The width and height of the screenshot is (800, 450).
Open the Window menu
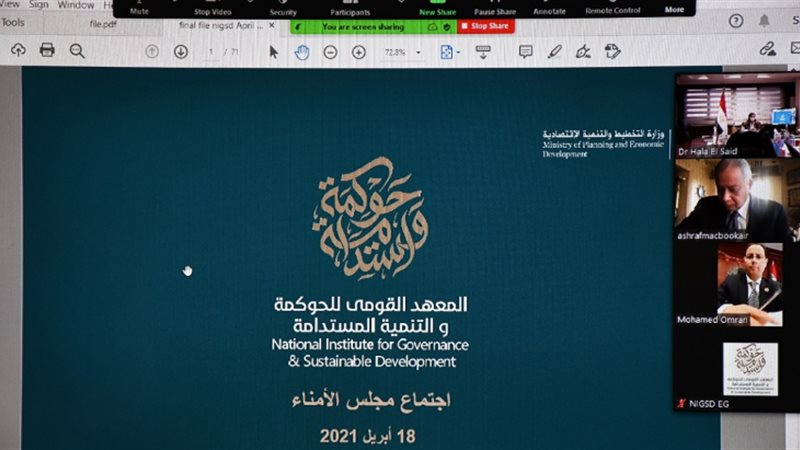76,5
